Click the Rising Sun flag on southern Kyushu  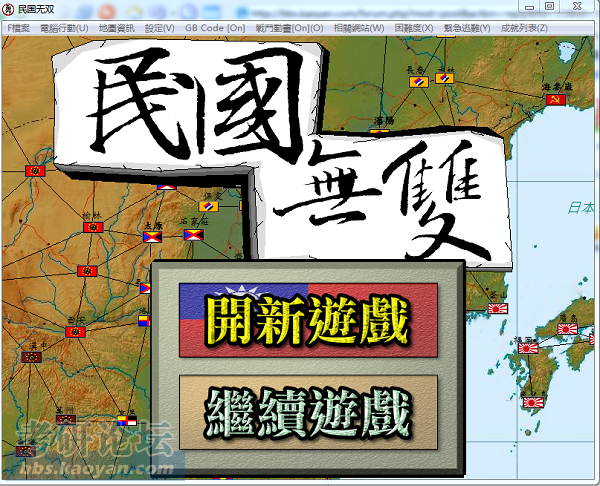533,402
